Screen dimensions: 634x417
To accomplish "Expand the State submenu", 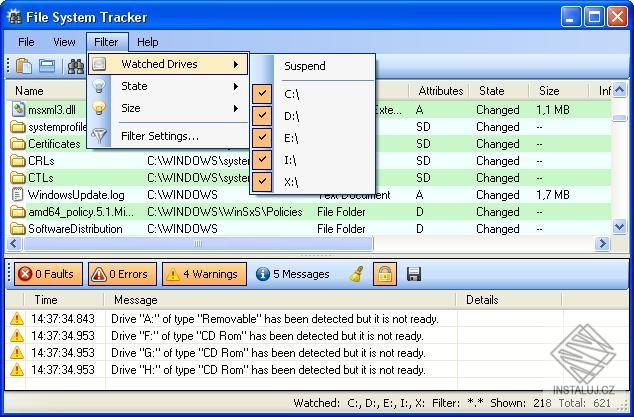I will [x=168, y=86].
